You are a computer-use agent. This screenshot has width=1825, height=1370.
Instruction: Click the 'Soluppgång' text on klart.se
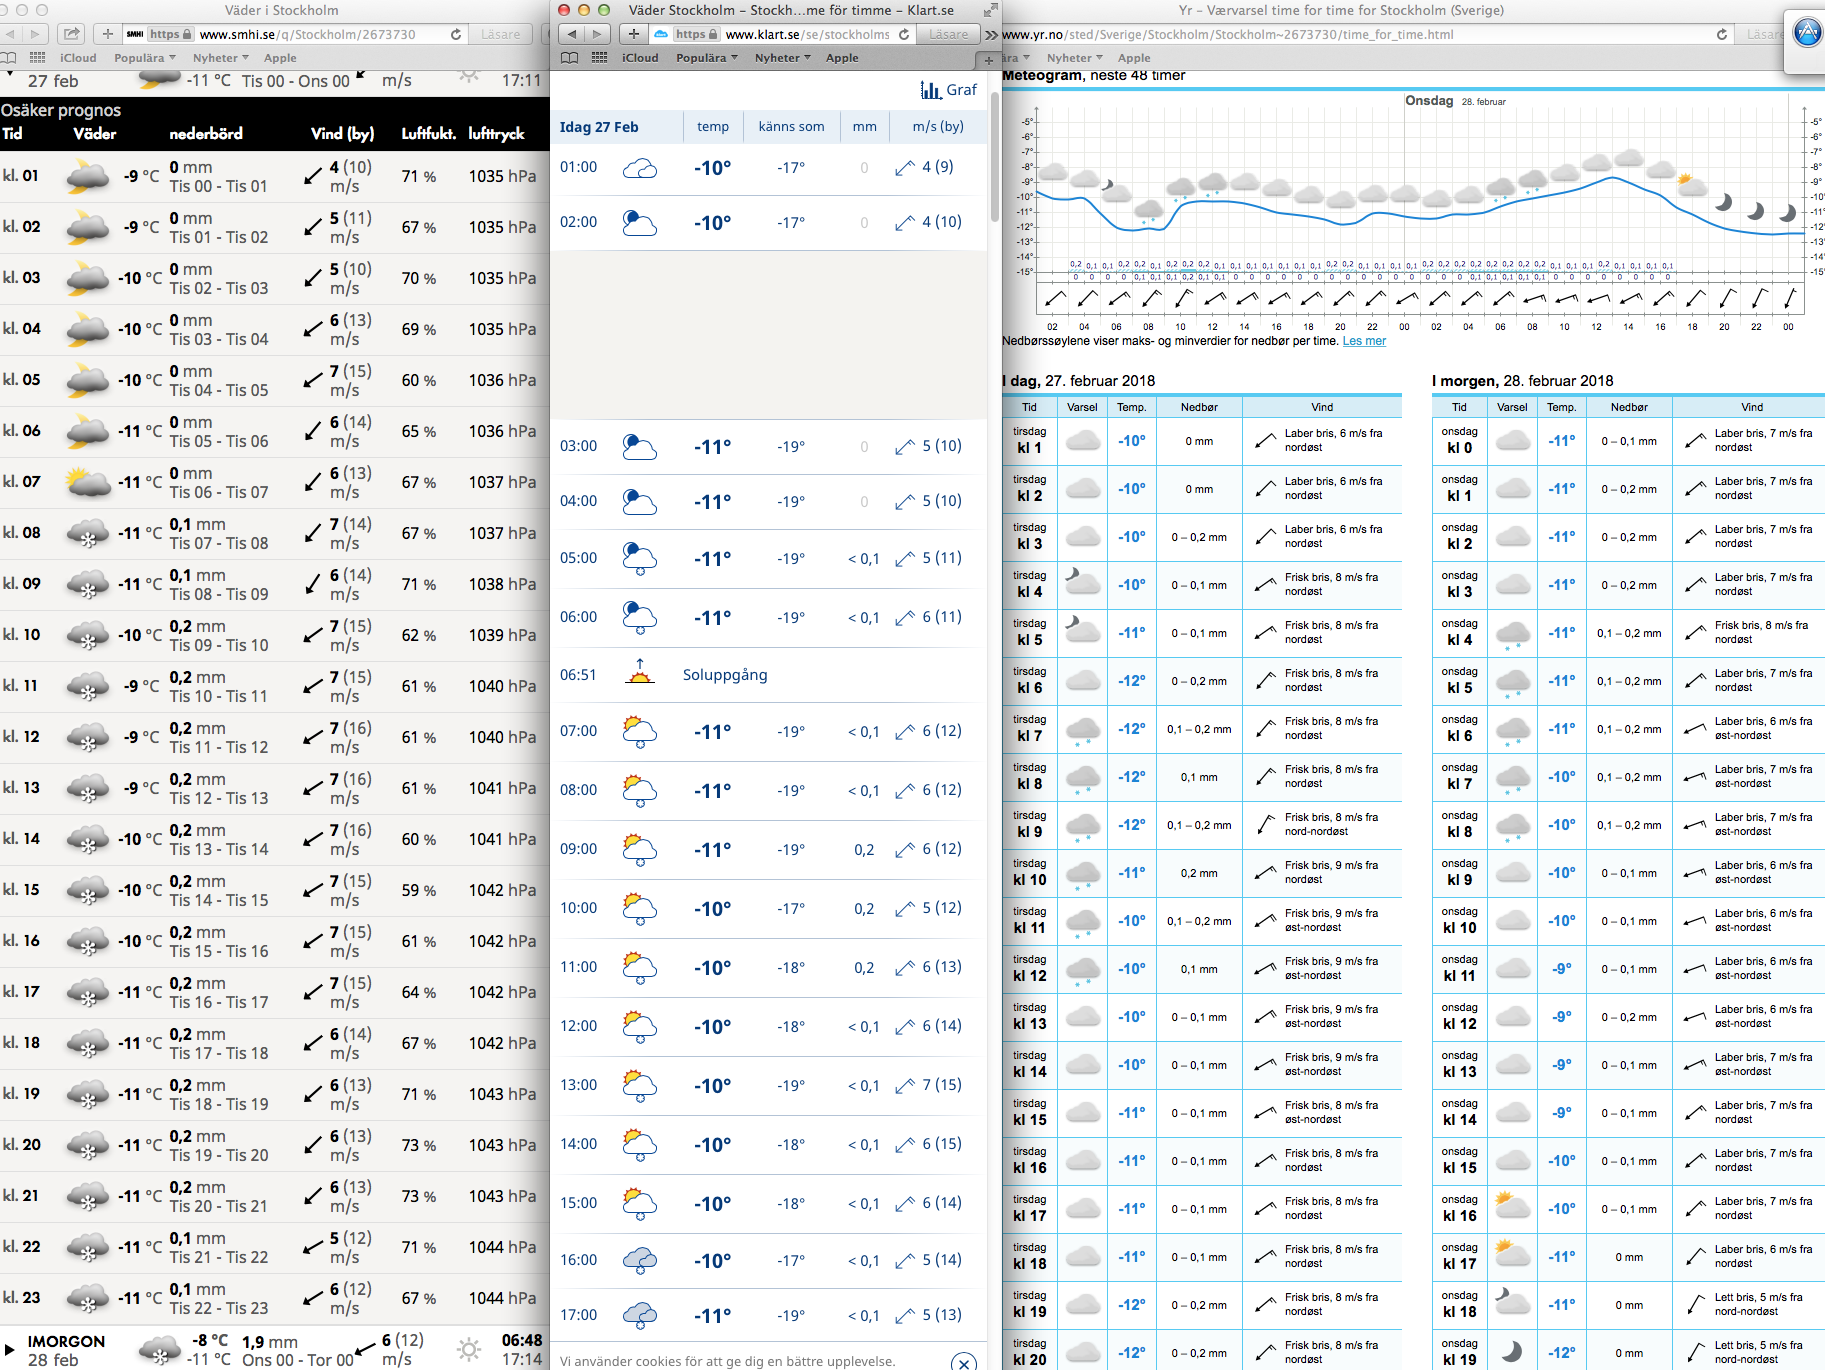point(725,675)
